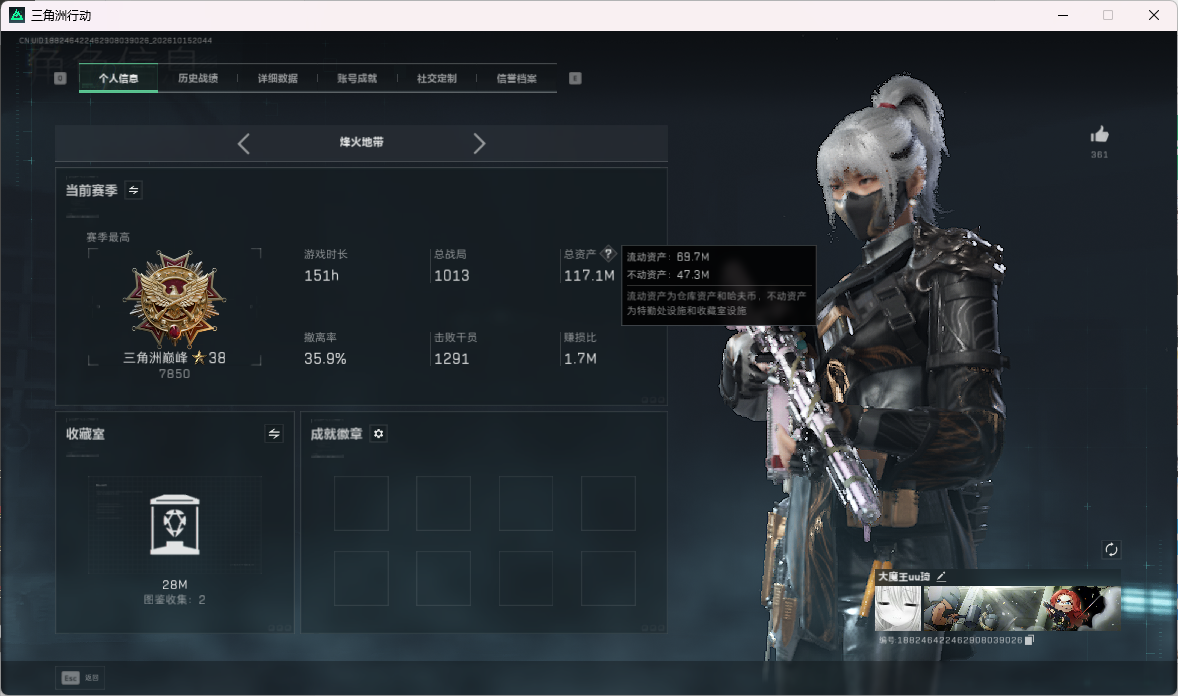Click the 不动资产 47.3M tooltip line
Viewport: 1178px width, 696px height.
coord(668,275)
